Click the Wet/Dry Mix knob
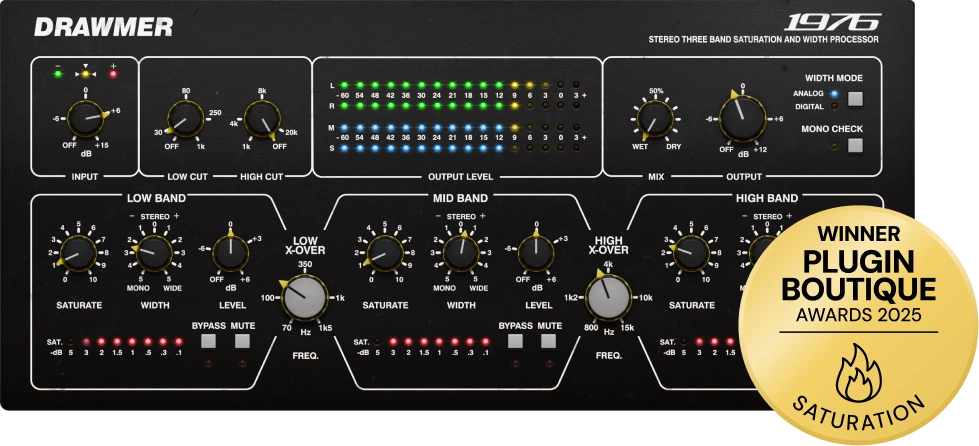 point(656,120)
